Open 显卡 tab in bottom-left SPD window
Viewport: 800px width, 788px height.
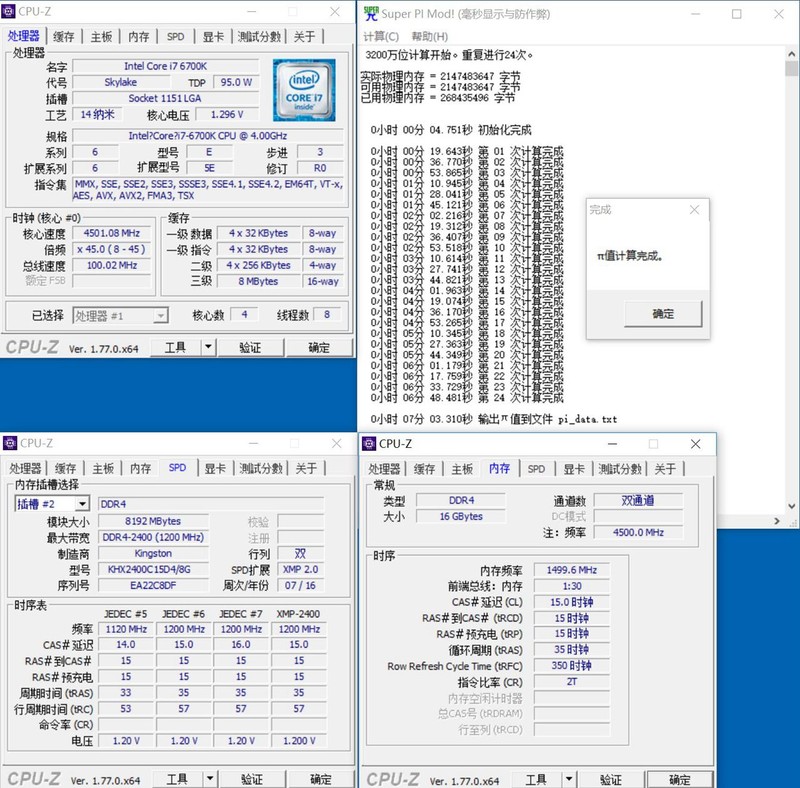point(215,469)
